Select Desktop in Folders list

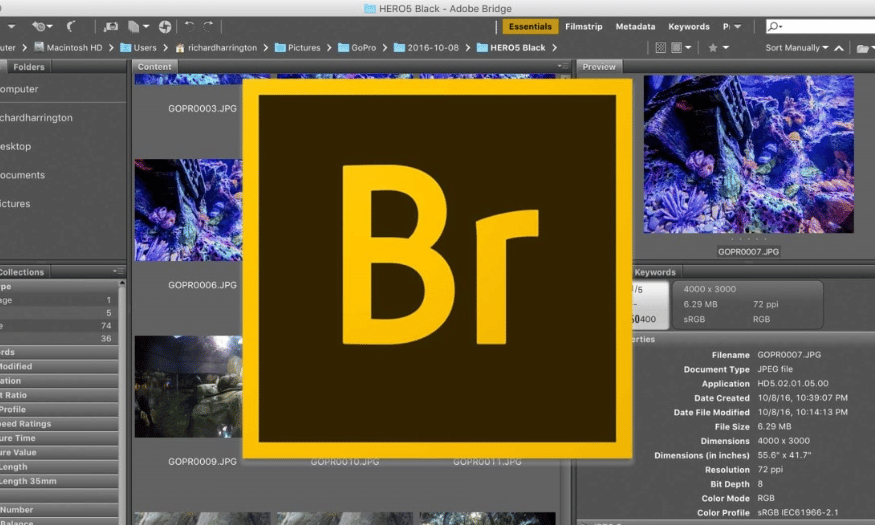pyautogui.click(x=16, y=146)
